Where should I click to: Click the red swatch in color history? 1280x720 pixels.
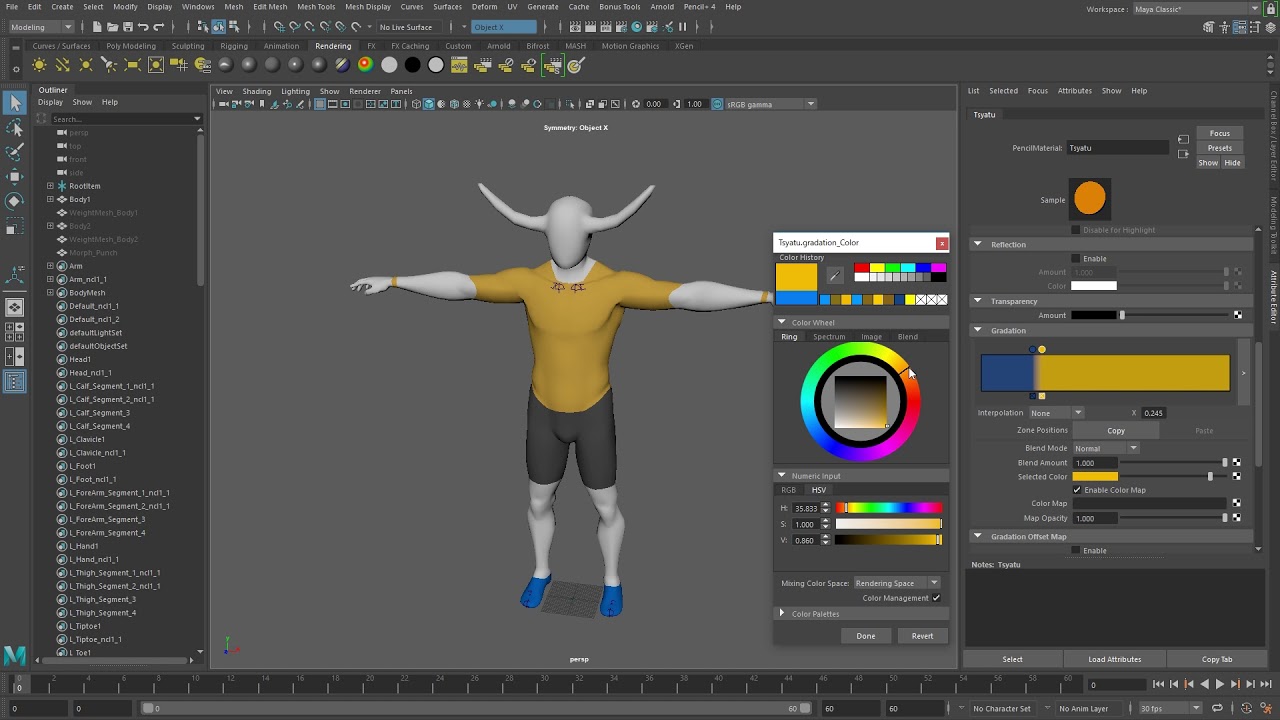861,268
